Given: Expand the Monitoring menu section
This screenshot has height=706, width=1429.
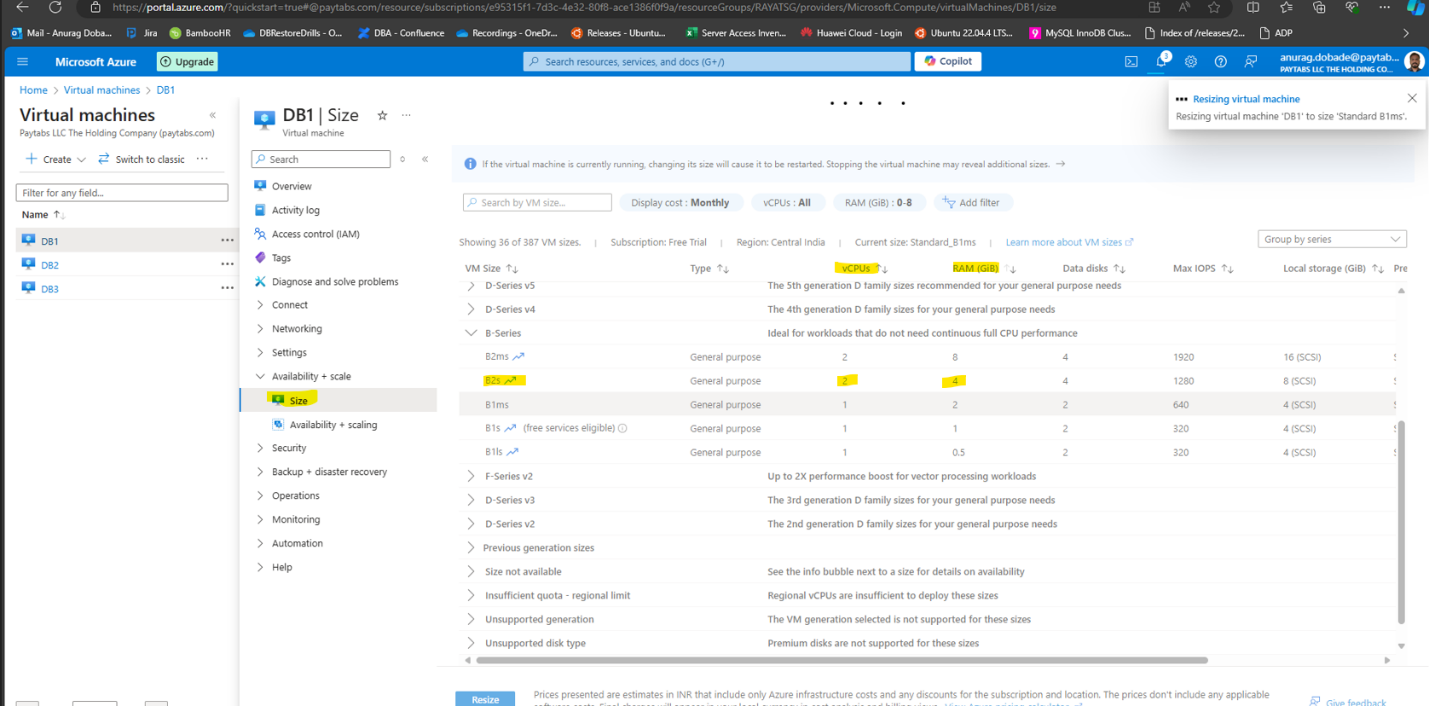Looking at the screenshot, I should (x=260, y=520).
